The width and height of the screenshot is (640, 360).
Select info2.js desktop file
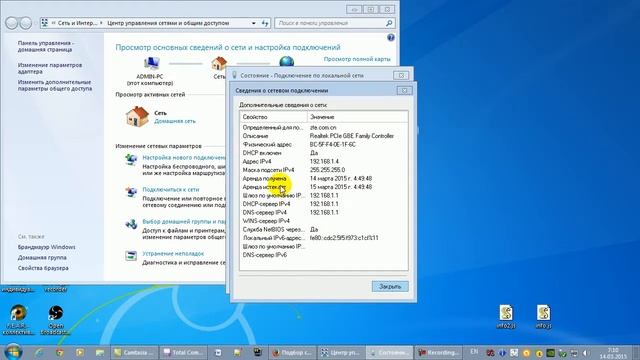(506, 317)
